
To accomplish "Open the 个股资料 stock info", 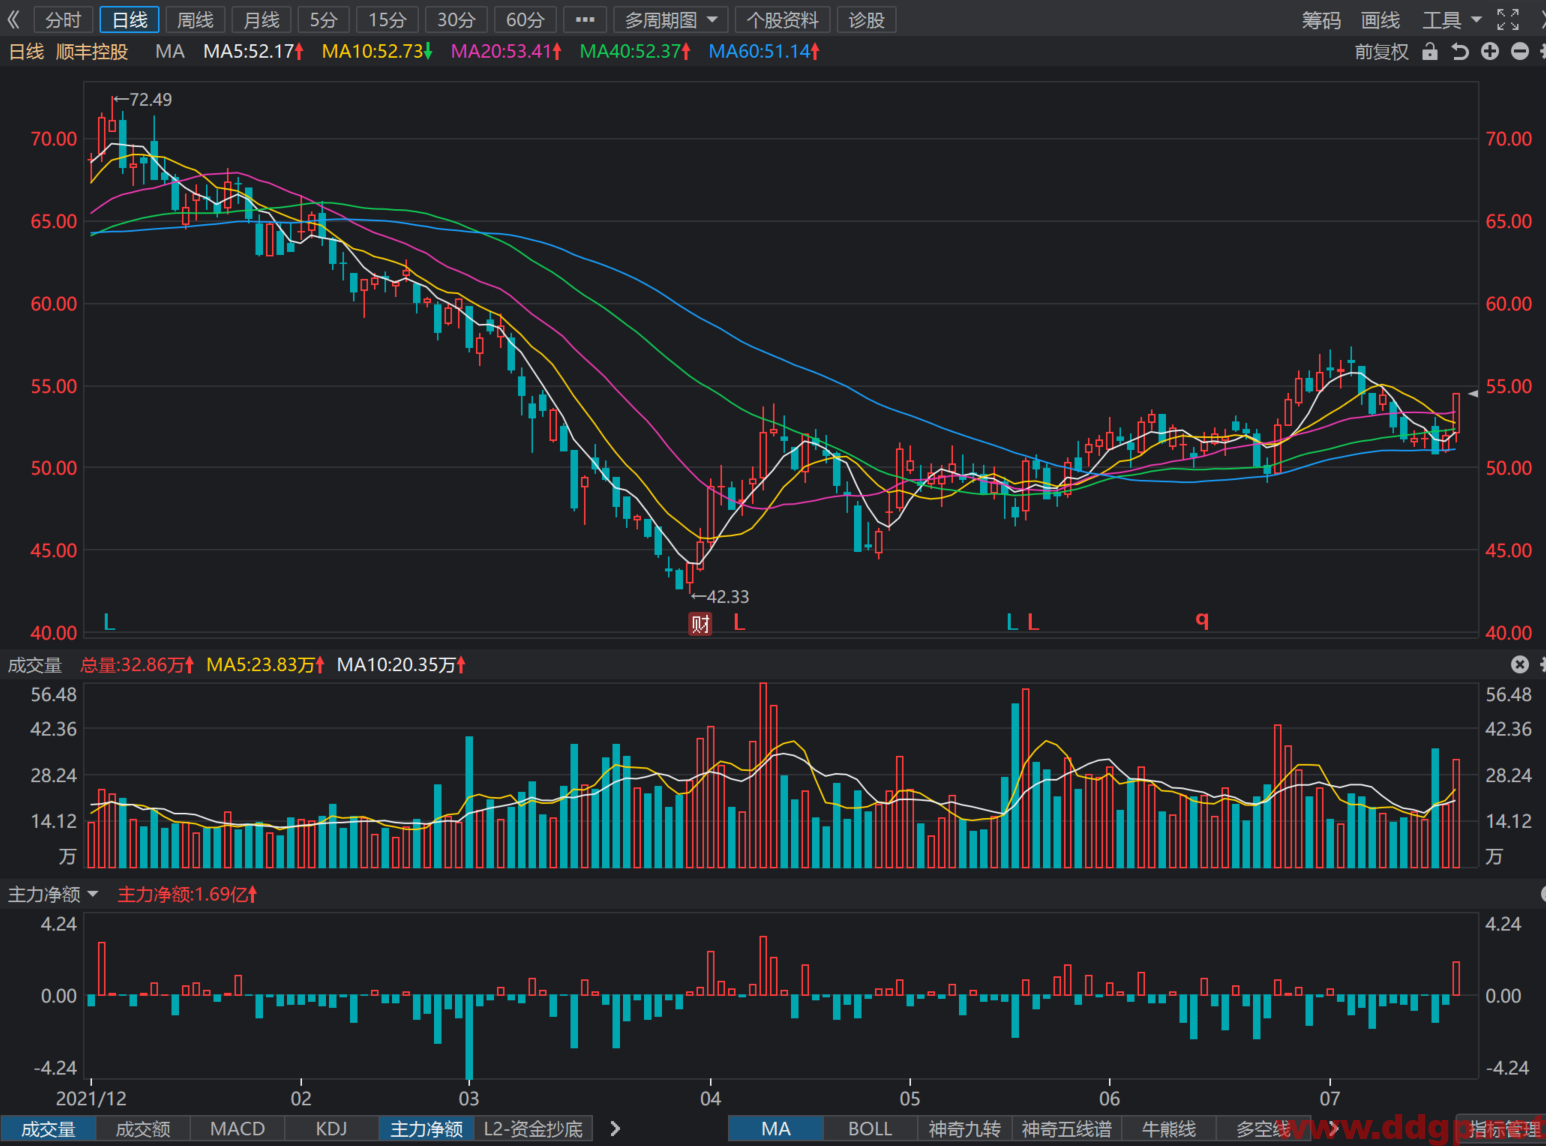I will point(782,20).
